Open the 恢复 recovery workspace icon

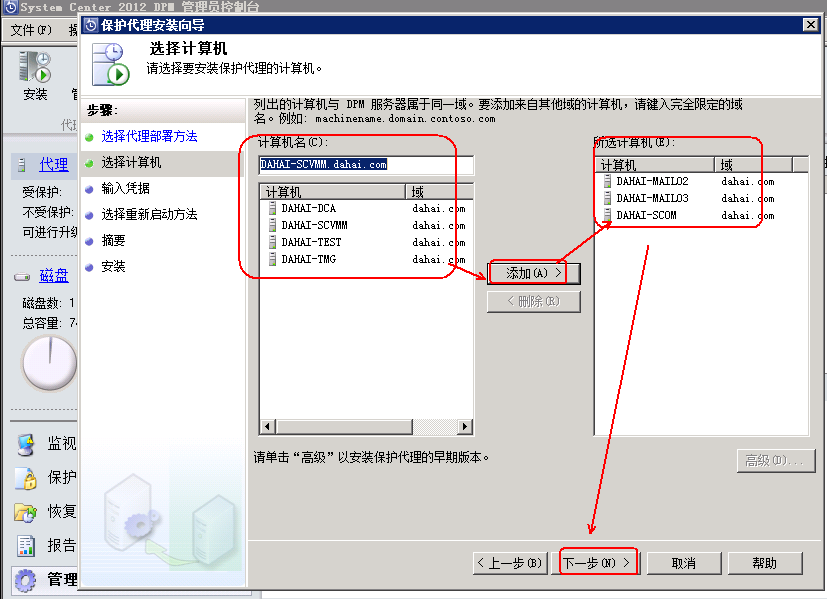25,511
